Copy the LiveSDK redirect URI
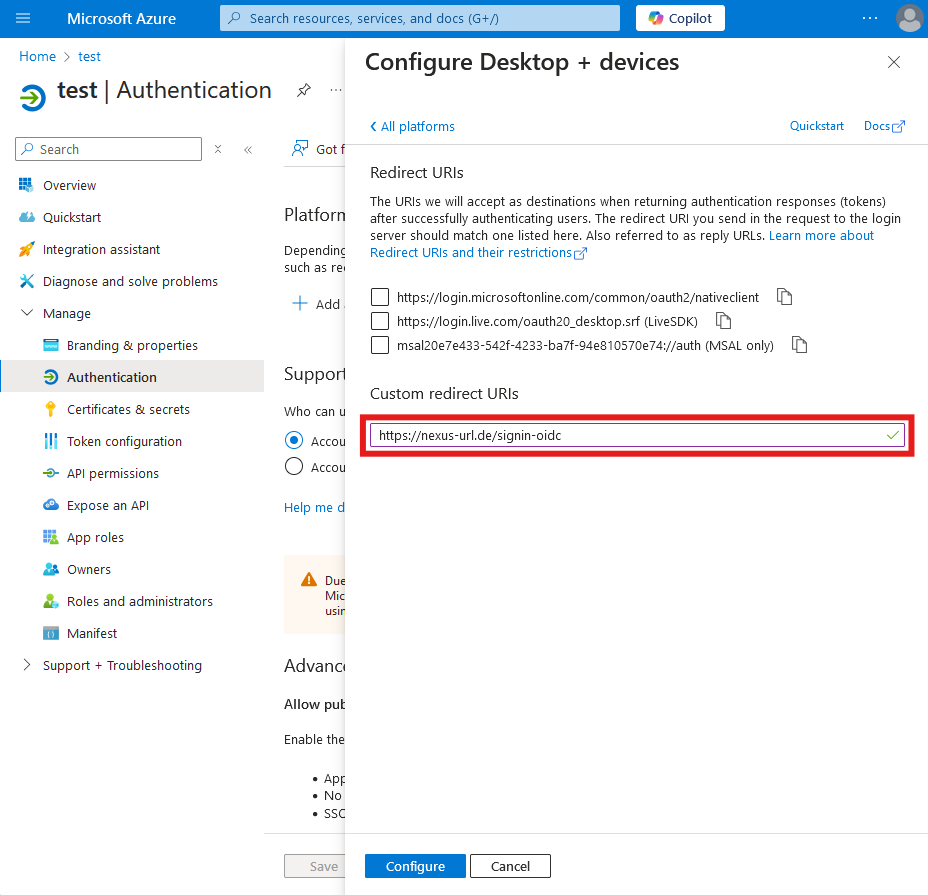 tap(723, 321)
